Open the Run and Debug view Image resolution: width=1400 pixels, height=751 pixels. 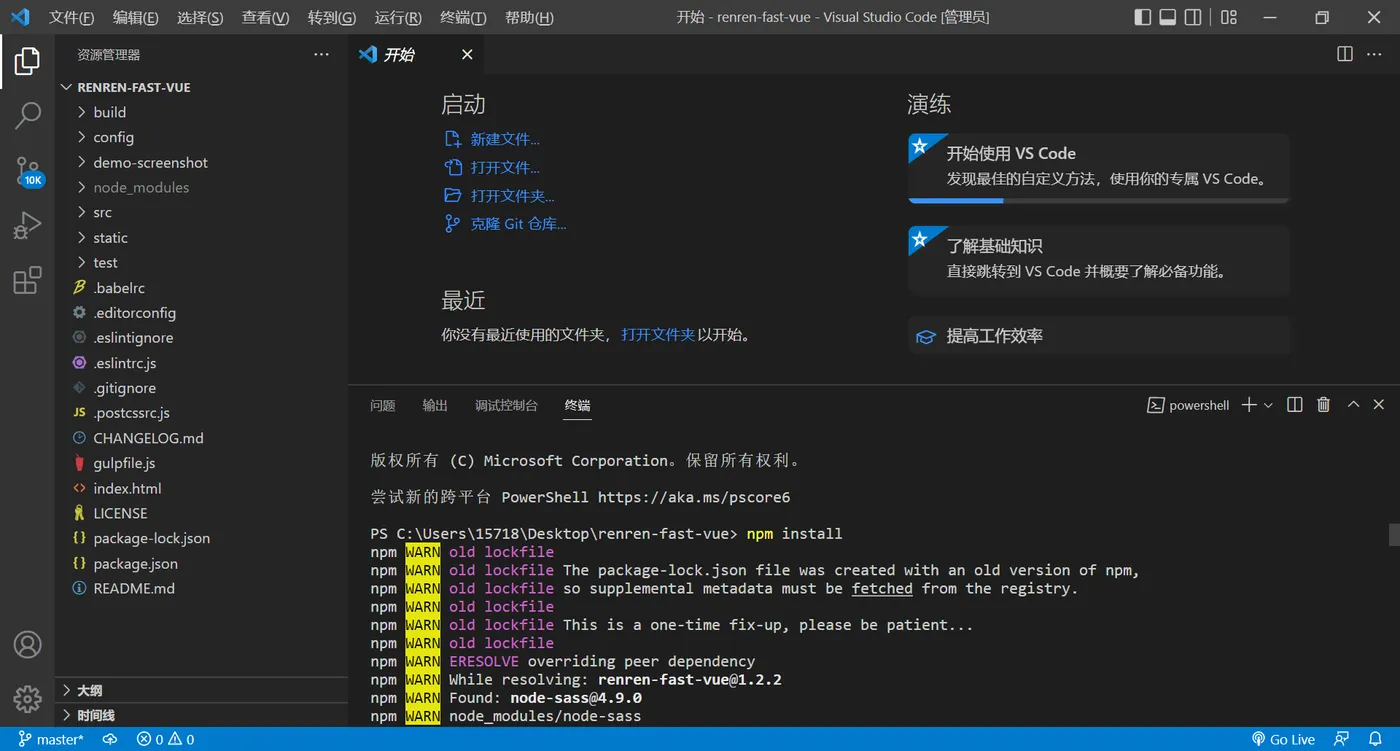coord(27,225)
